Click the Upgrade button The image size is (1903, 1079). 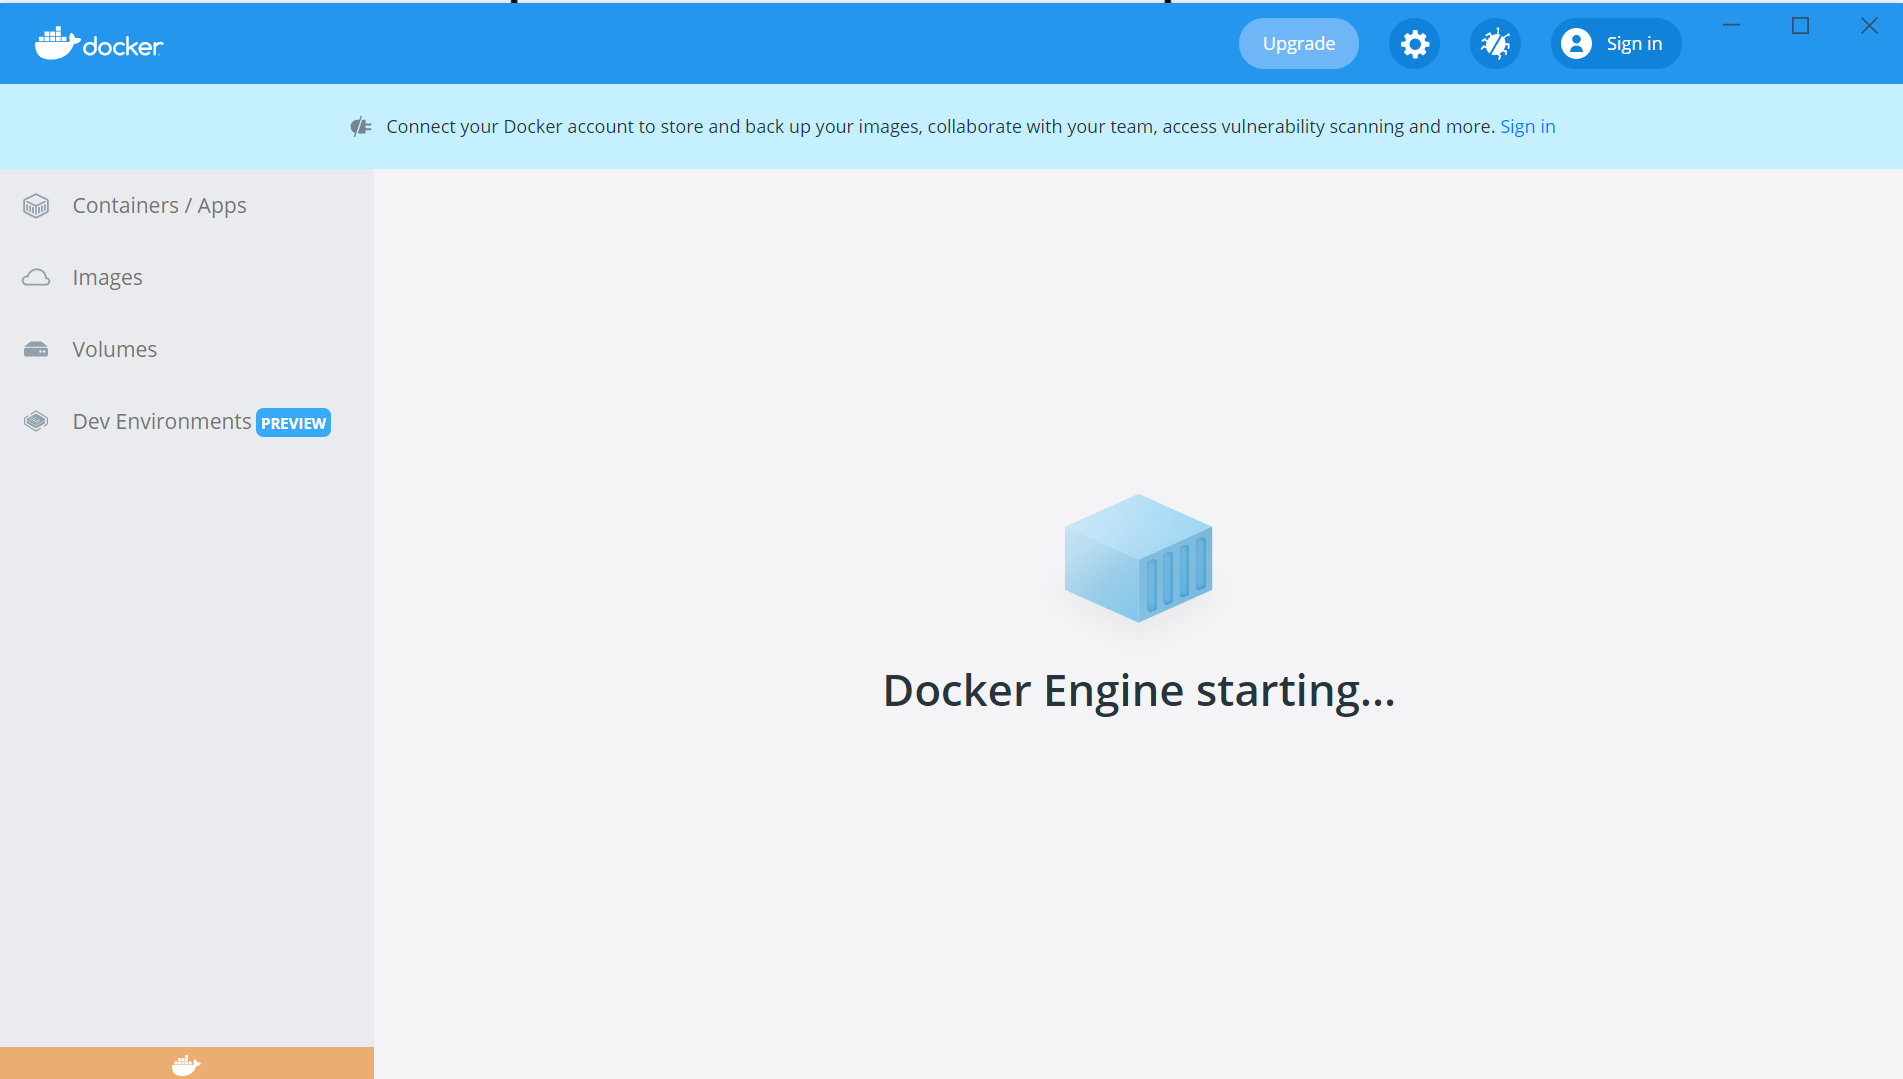click(1298, 44)
